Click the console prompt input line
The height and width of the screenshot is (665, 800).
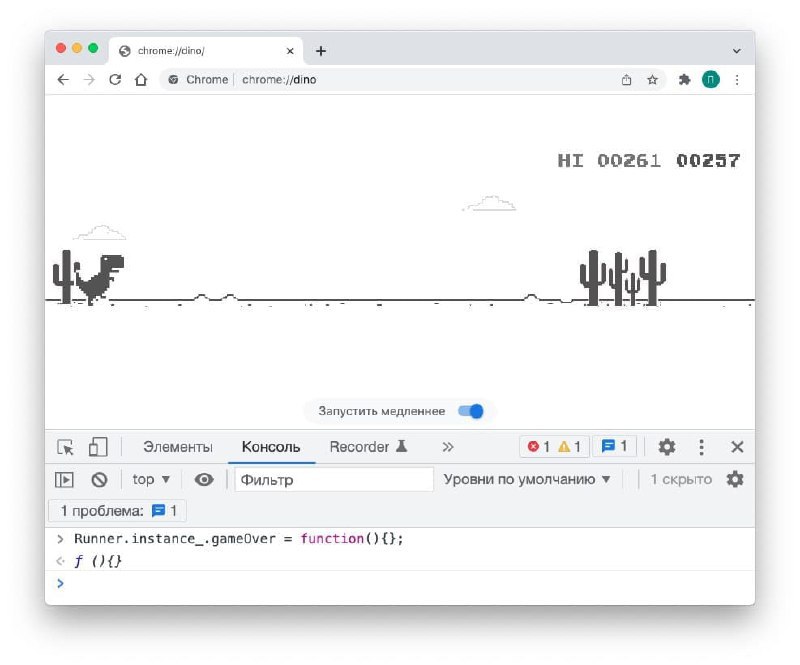[x=400, y=583]
